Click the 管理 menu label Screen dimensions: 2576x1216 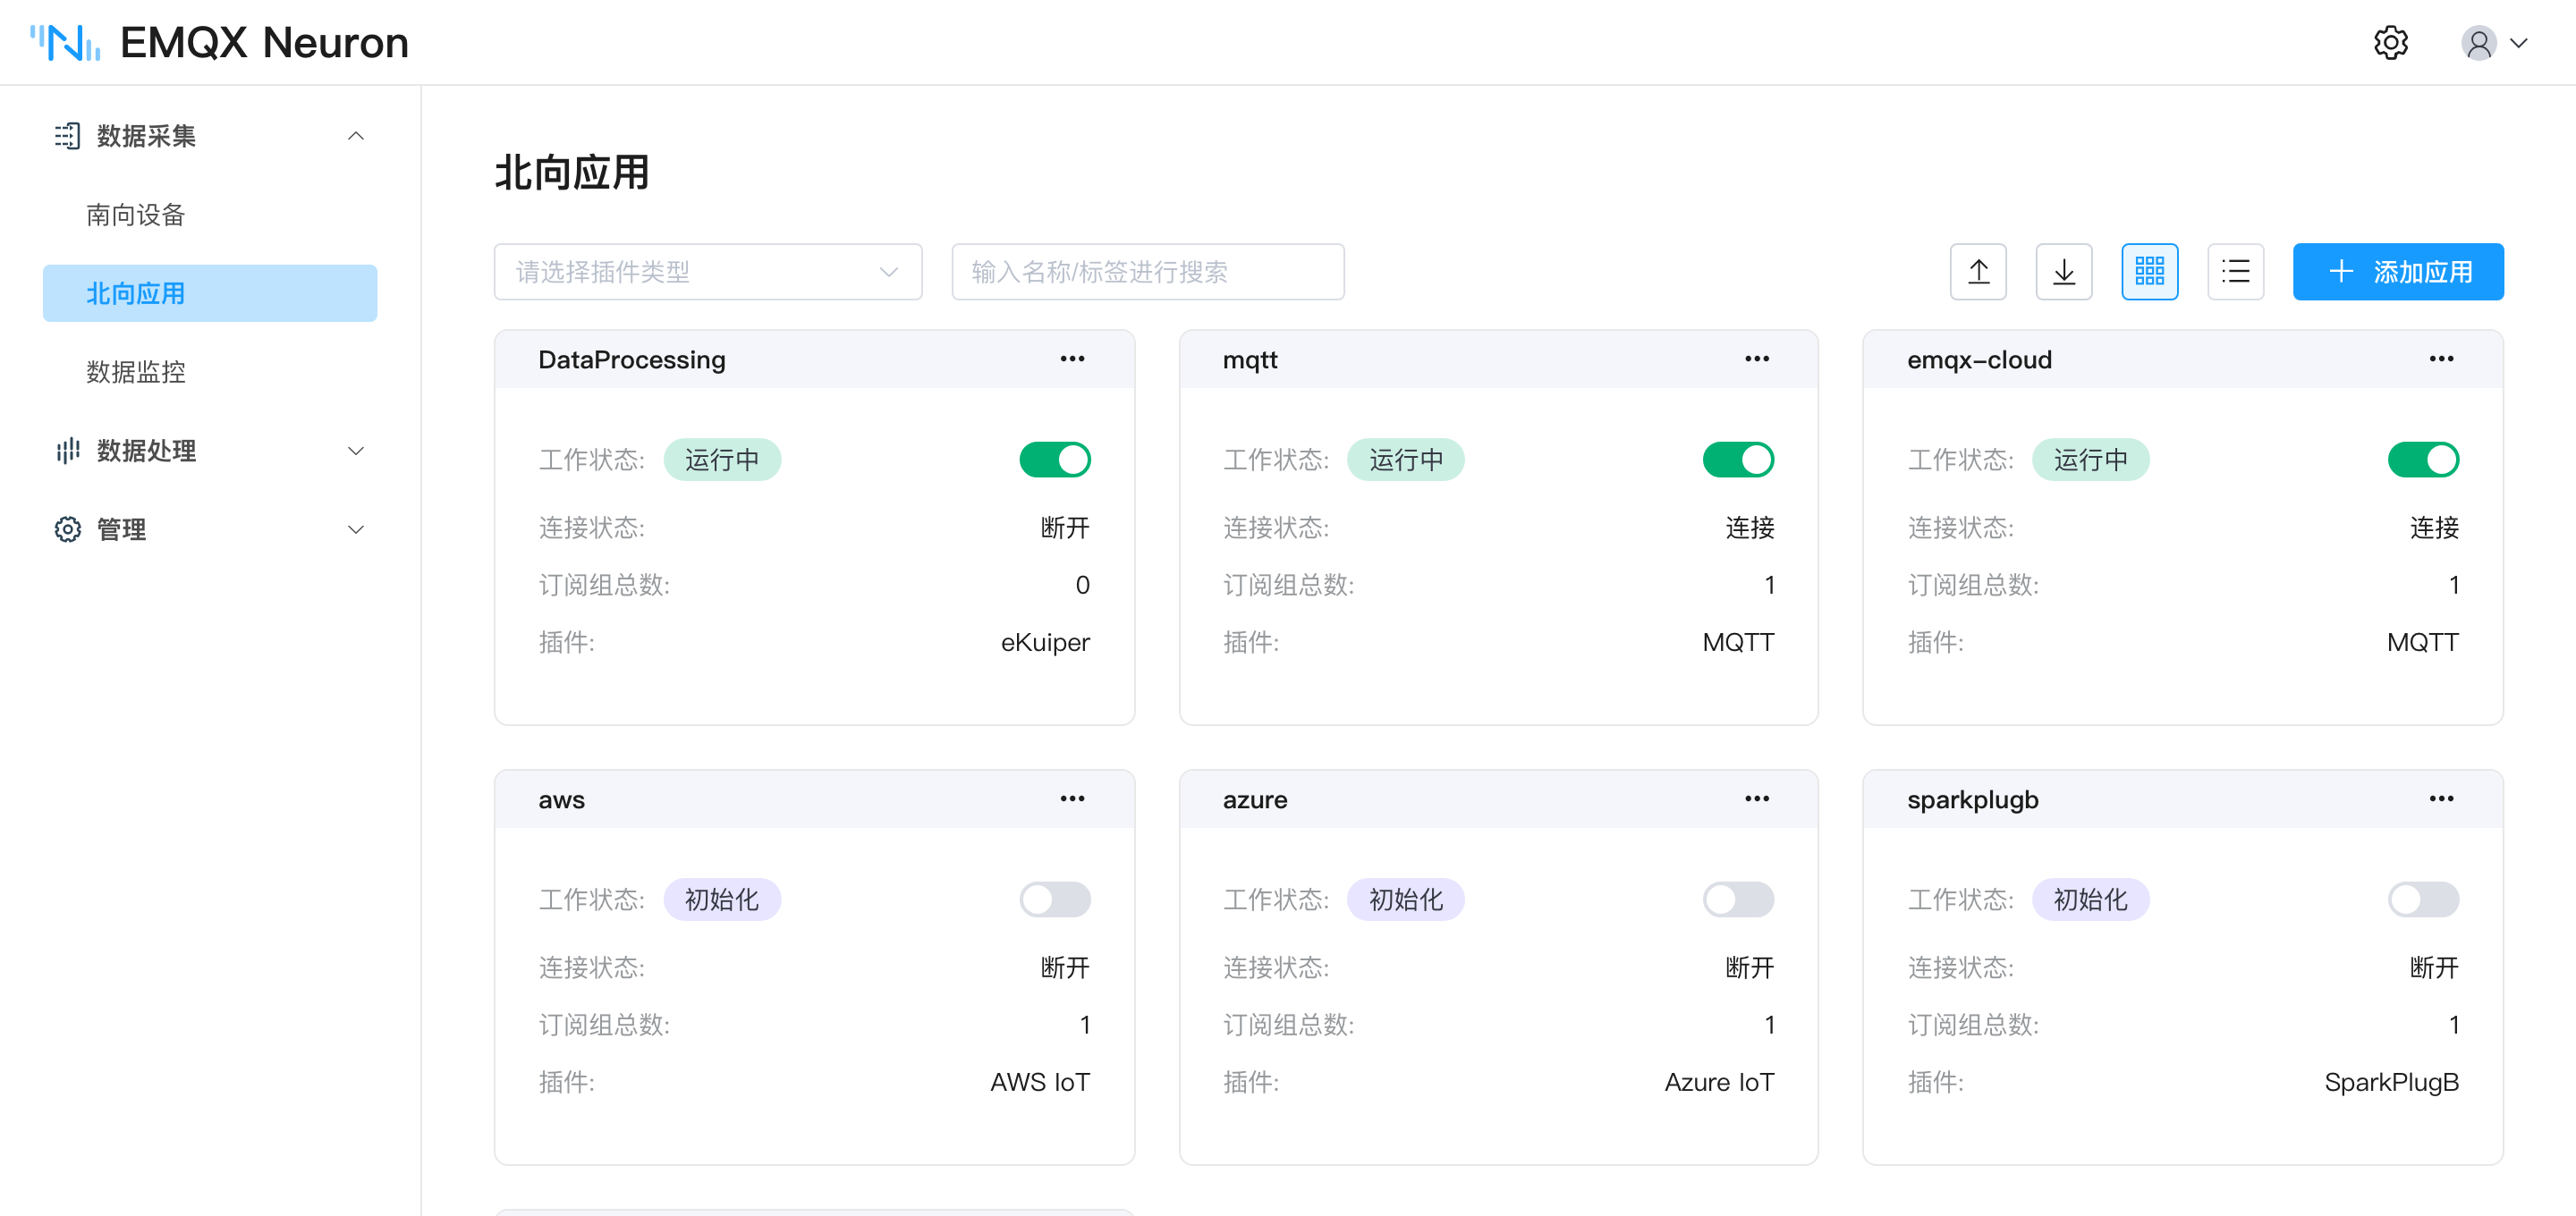pyautogui.click(x=121, y=529)
